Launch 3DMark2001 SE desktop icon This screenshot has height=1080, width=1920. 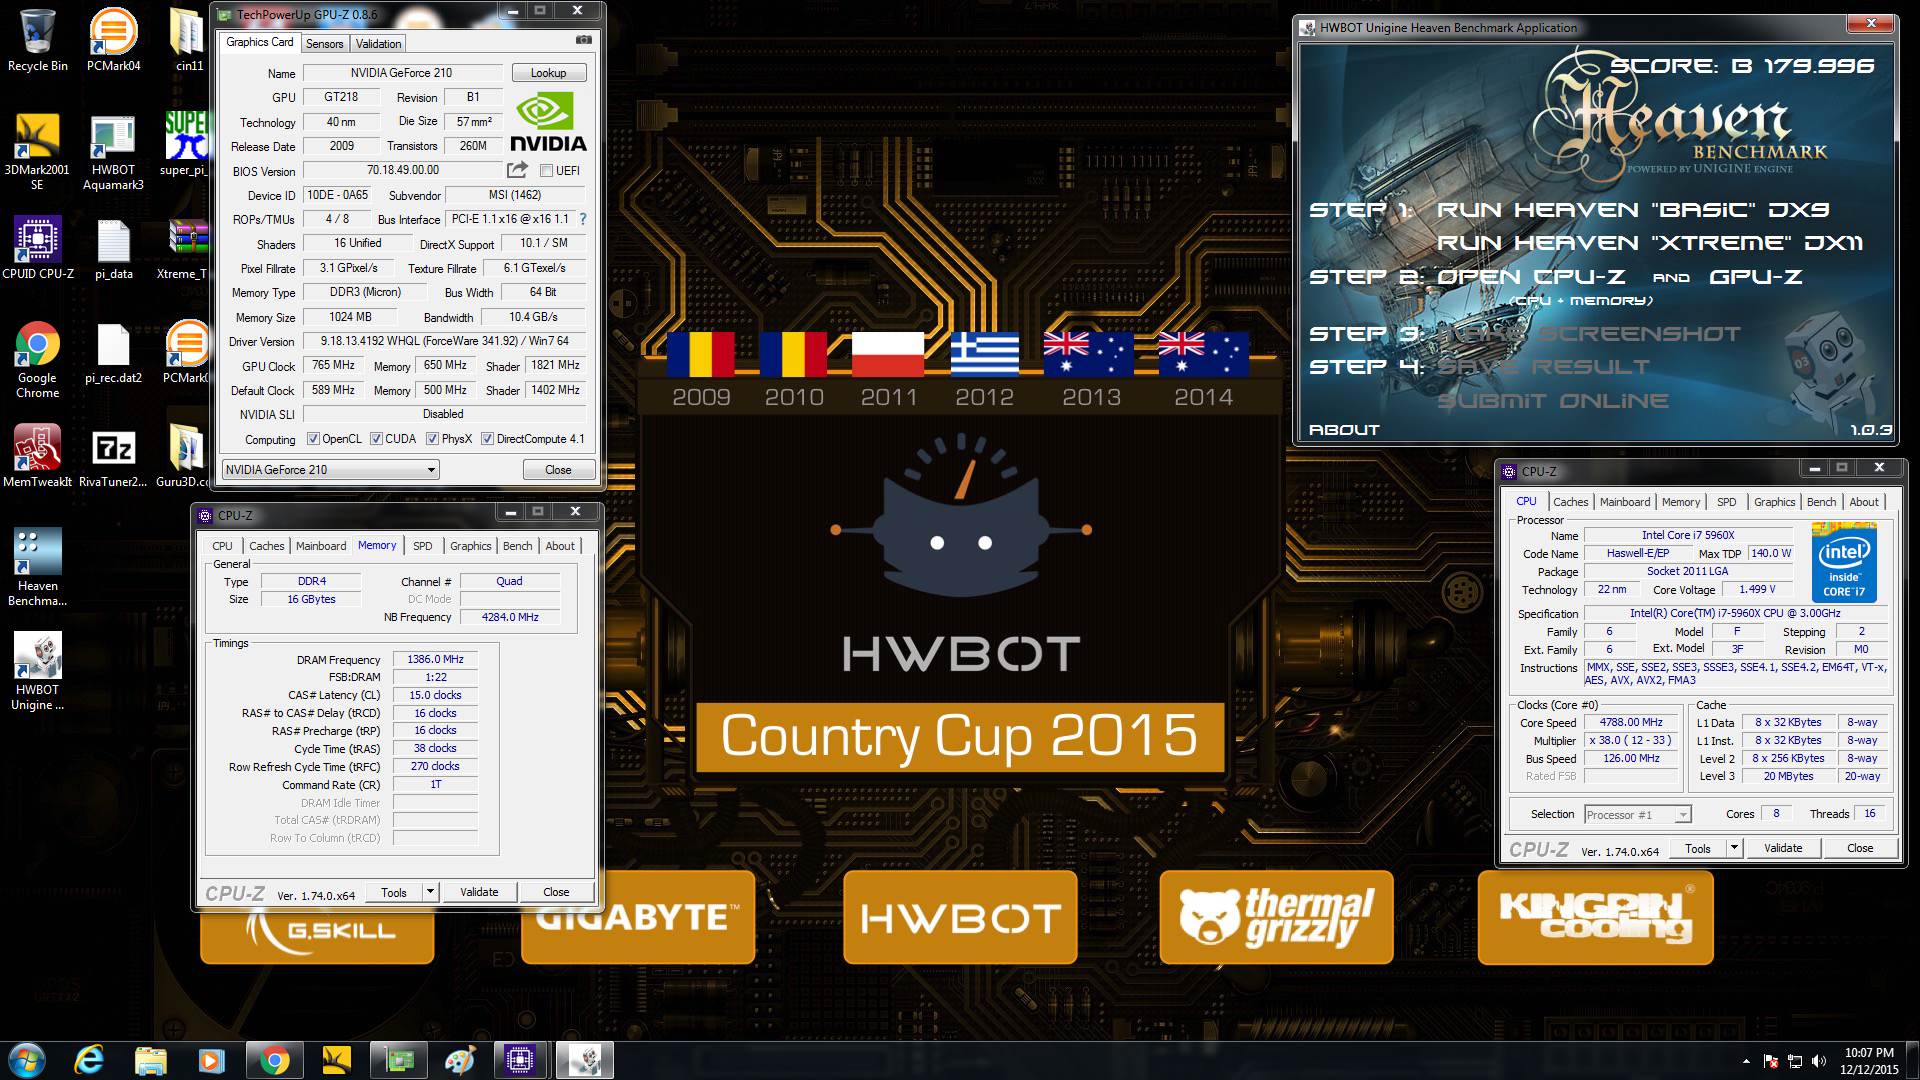38,152
